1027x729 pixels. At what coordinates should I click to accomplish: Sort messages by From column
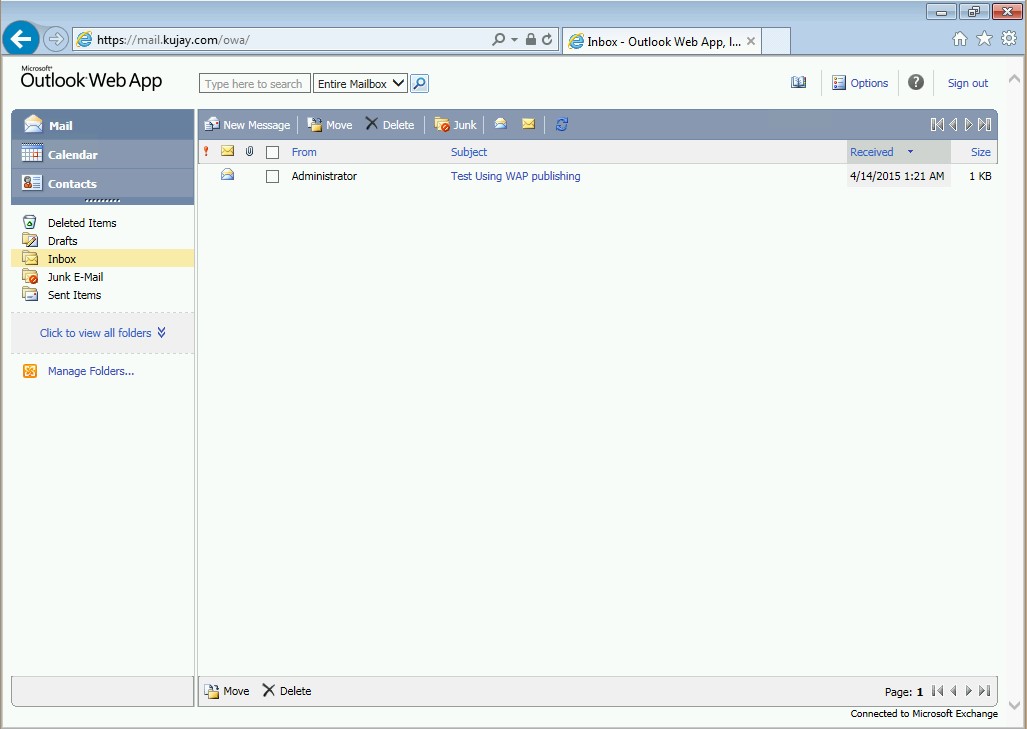[304, 152]
